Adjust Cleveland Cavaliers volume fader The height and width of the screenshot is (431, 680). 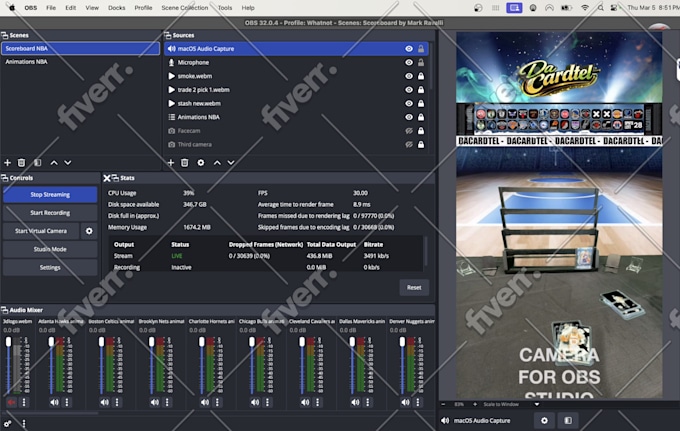(x=302, y=342)
